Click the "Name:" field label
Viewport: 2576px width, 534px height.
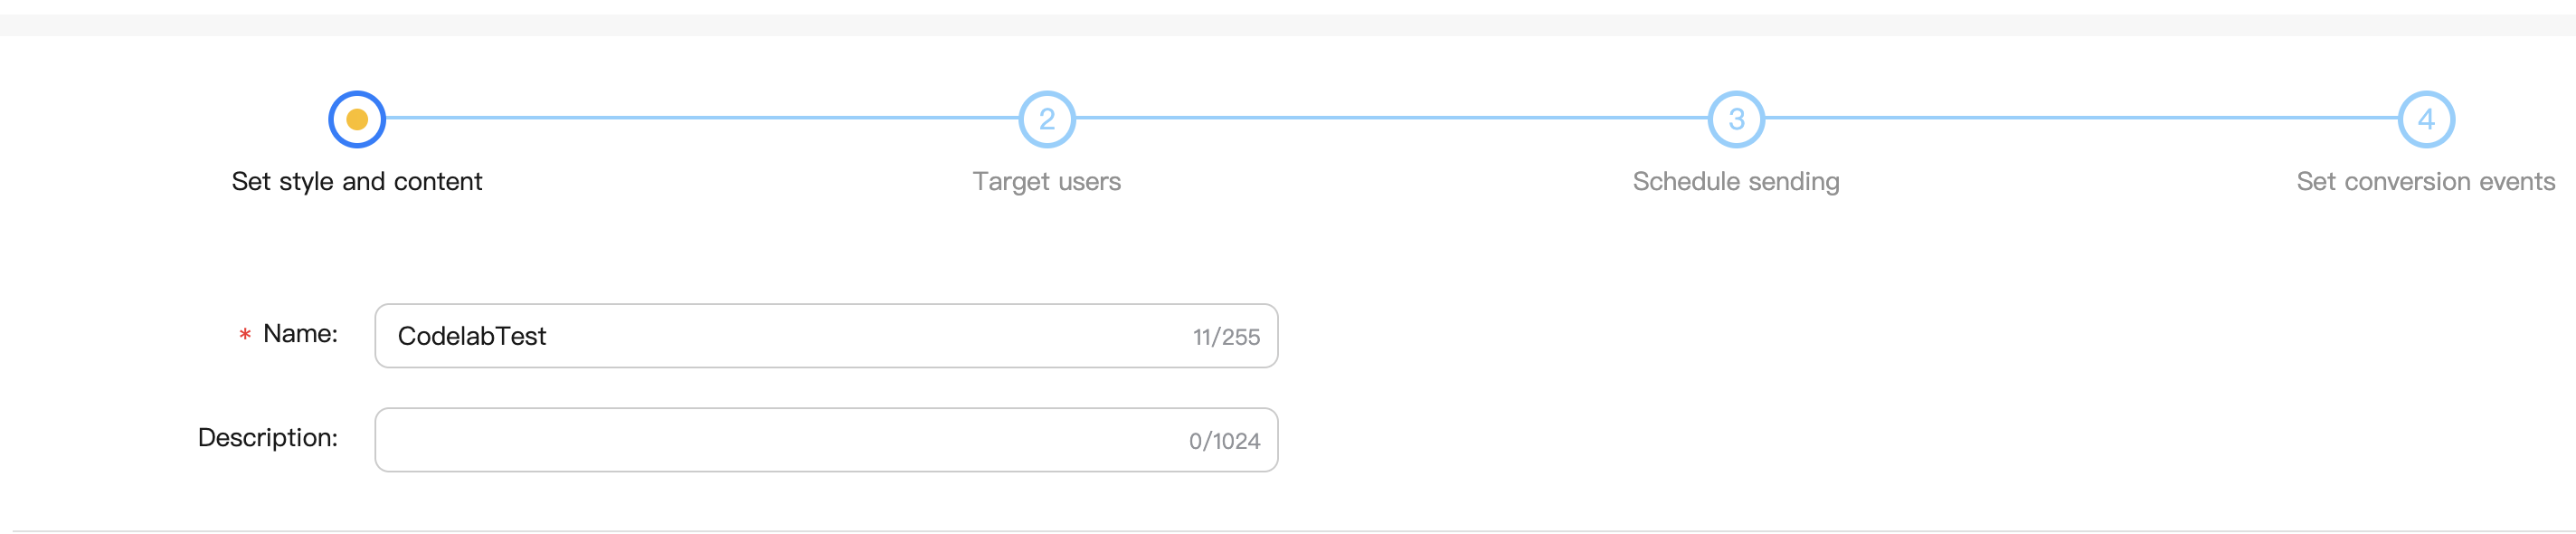[300, 334]
